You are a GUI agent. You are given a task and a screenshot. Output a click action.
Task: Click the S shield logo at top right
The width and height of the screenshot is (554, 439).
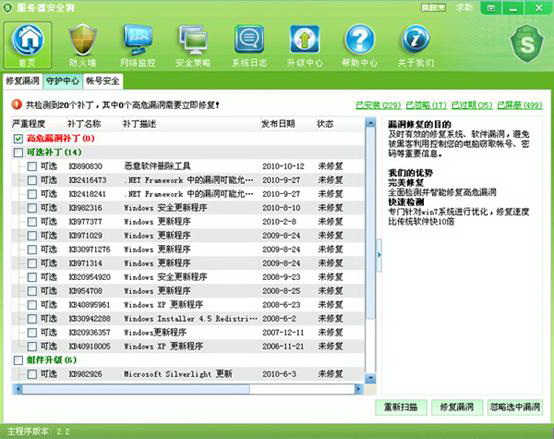coord(526,44)
